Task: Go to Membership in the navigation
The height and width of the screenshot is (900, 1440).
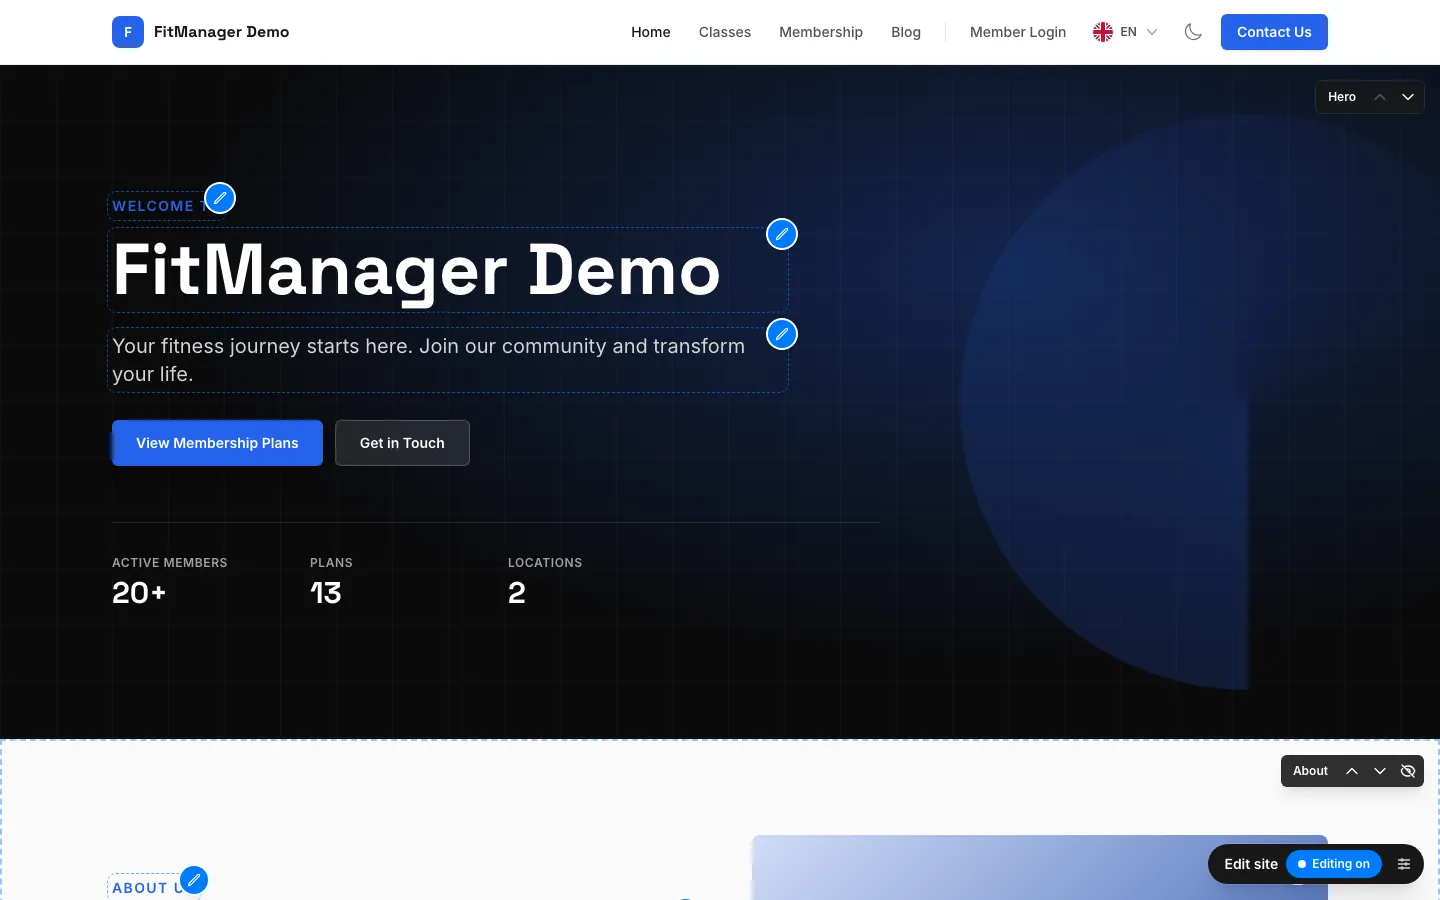Action: (x=821, y=32)
